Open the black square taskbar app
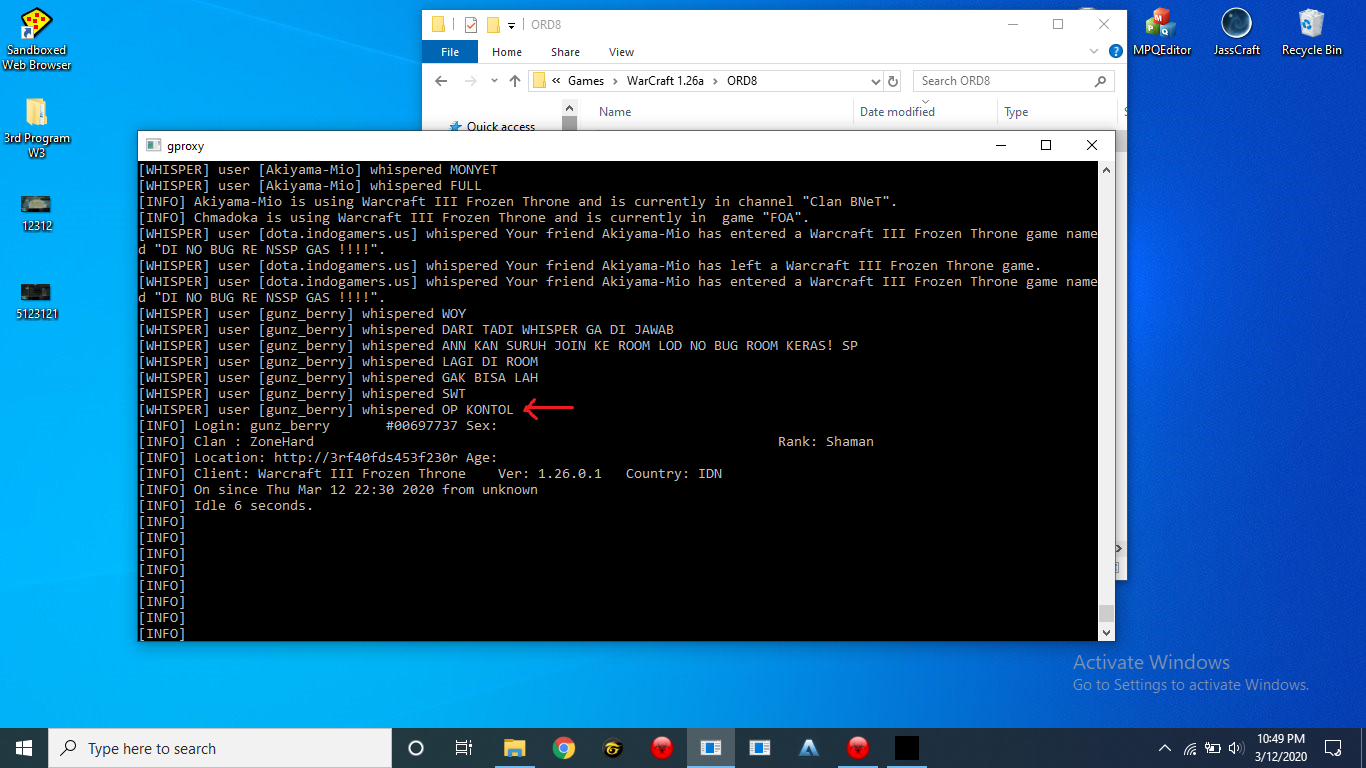 point(906,748)
